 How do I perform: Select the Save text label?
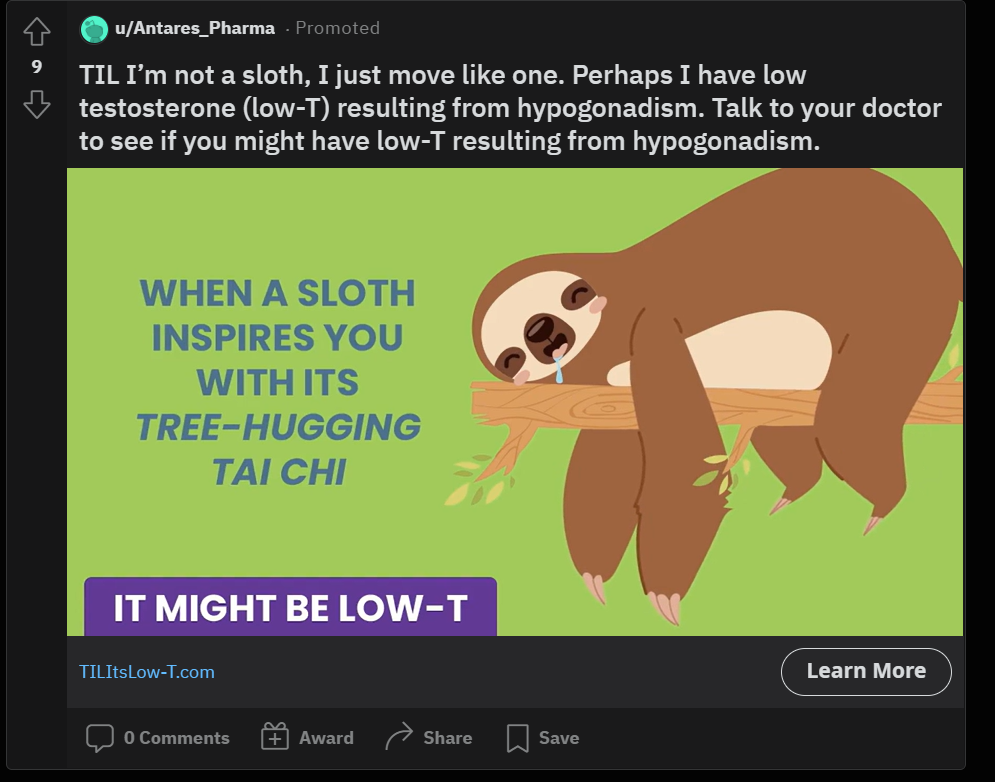tap(559, 738)
